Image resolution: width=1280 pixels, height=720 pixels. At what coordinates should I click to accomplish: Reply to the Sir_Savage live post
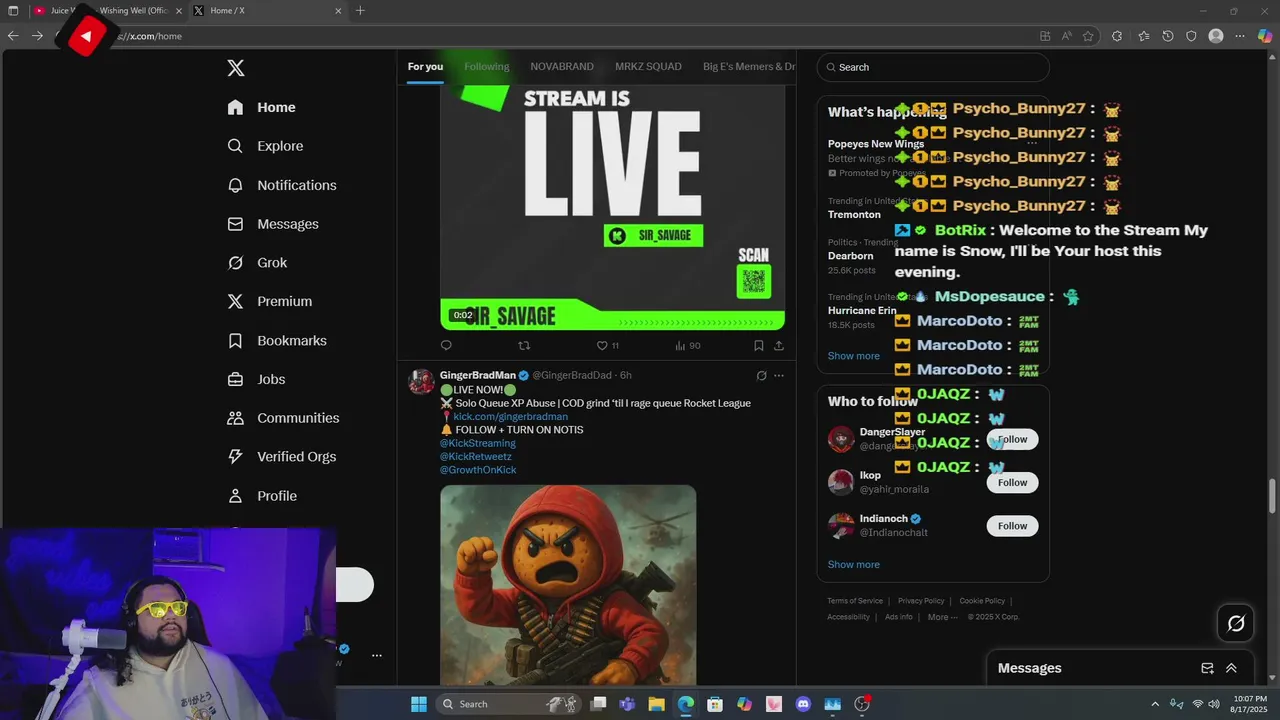click(x=446, y=346)
